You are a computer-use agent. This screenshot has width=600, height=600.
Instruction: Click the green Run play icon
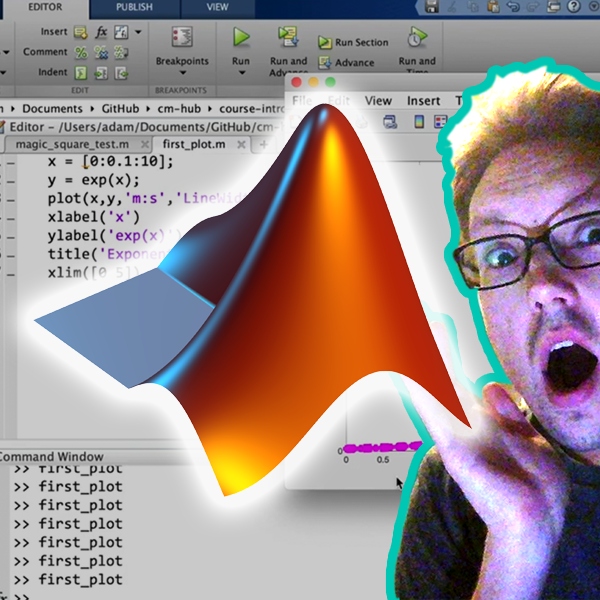pyautogui.click(x=241, y=37)
